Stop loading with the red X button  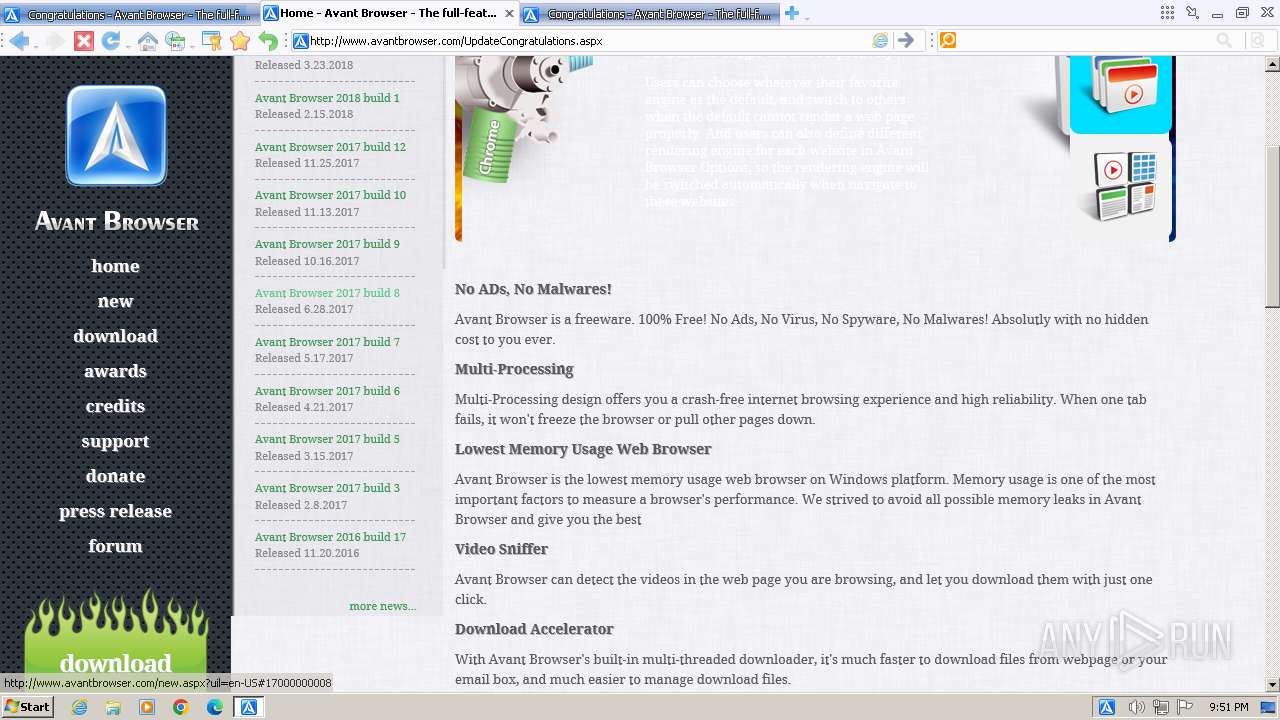pos(84,41)
